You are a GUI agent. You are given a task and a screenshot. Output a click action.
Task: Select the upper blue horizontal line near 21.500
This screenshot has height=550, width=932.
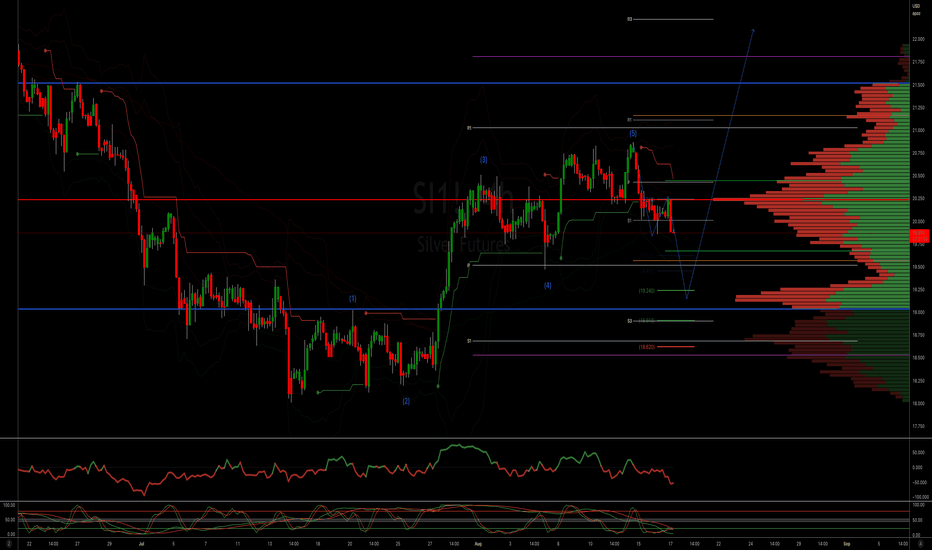coord(464,83)
